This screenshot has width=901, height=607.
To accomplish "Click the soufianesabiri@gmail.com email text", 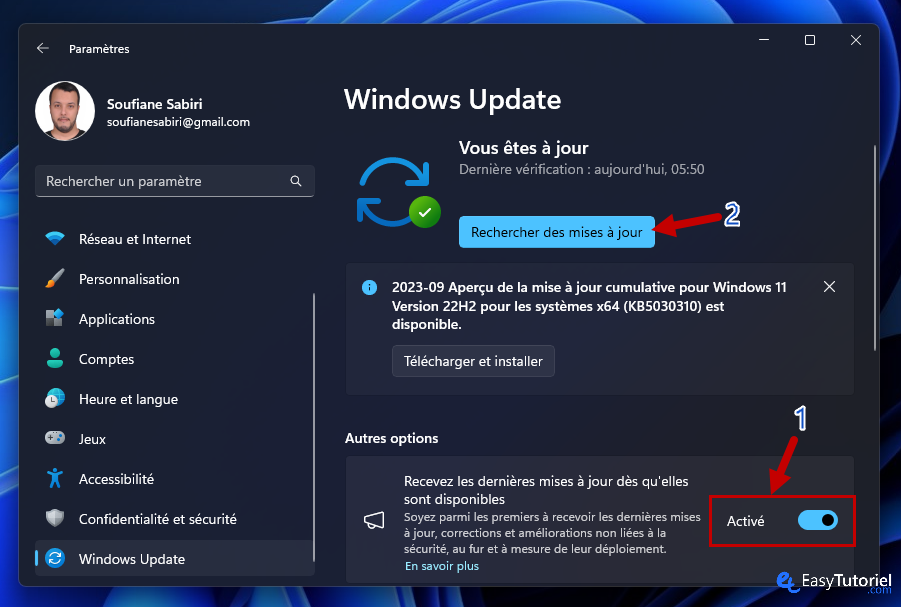I will (178, 122).
